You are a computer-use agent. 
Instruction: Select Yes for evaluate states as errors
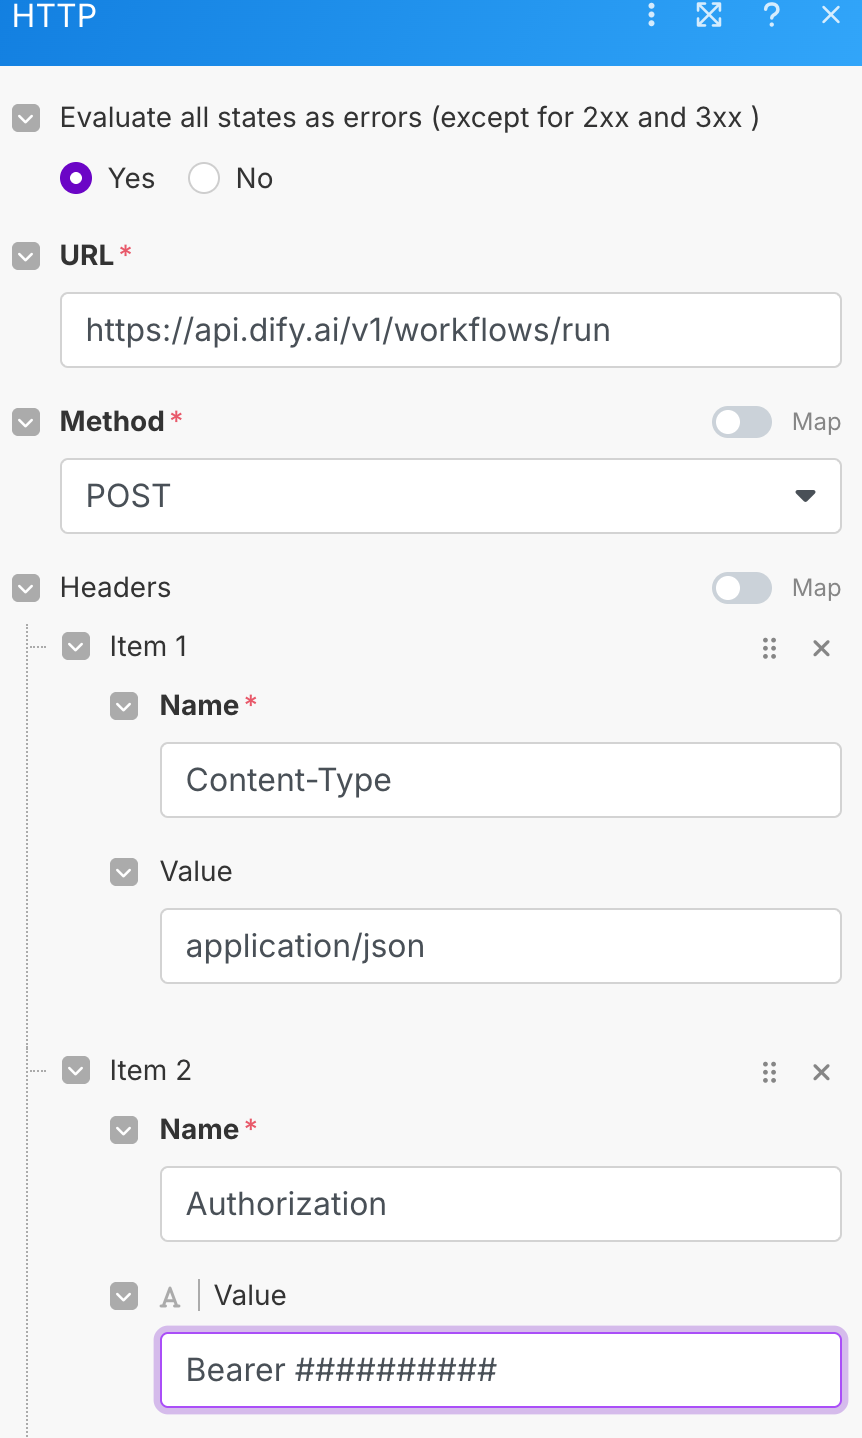76,178
